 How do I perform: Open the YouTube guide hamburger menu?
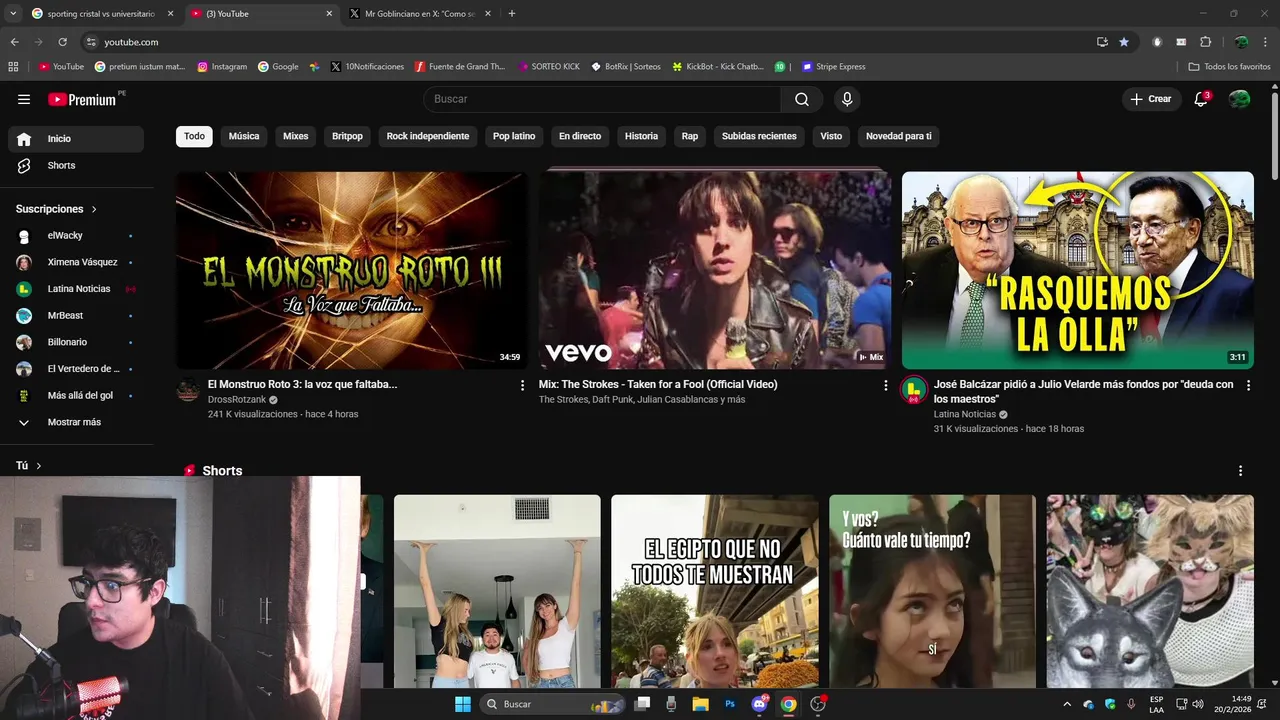click(x=24, y=99)
